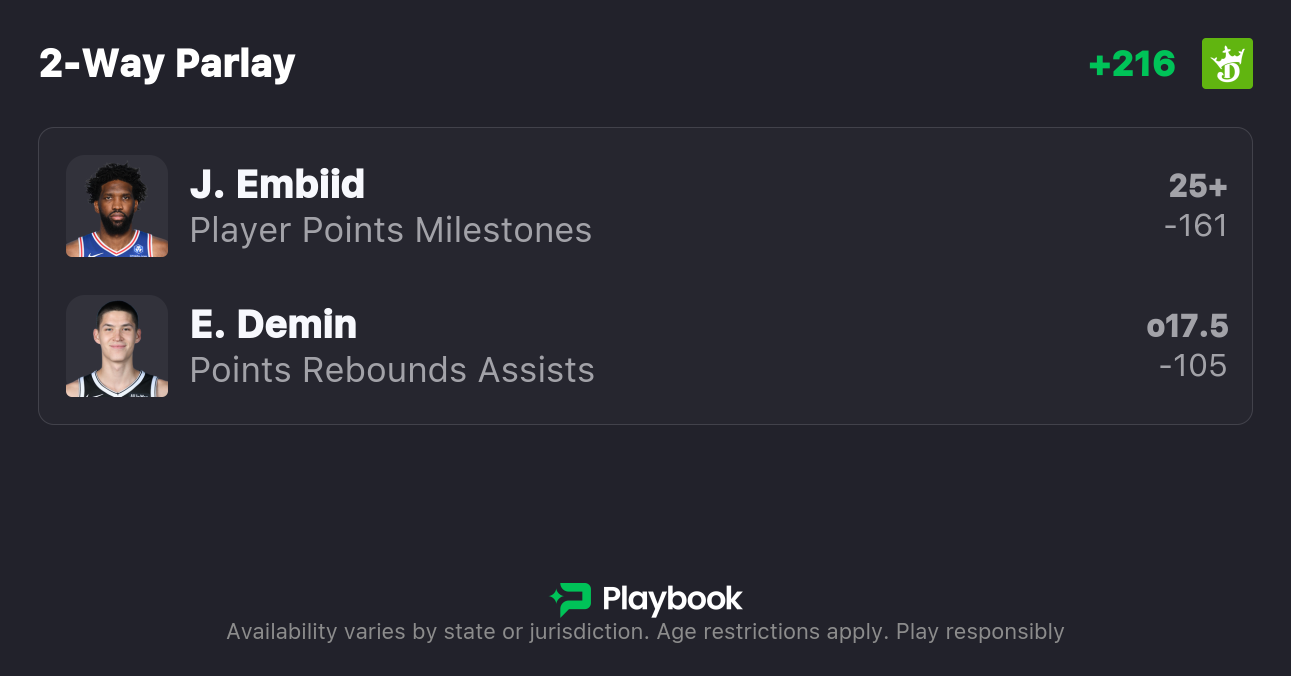The width and height of the screenshot is (1291, 676).
Task: Click the J. Embiid player name
Action: 277,184
